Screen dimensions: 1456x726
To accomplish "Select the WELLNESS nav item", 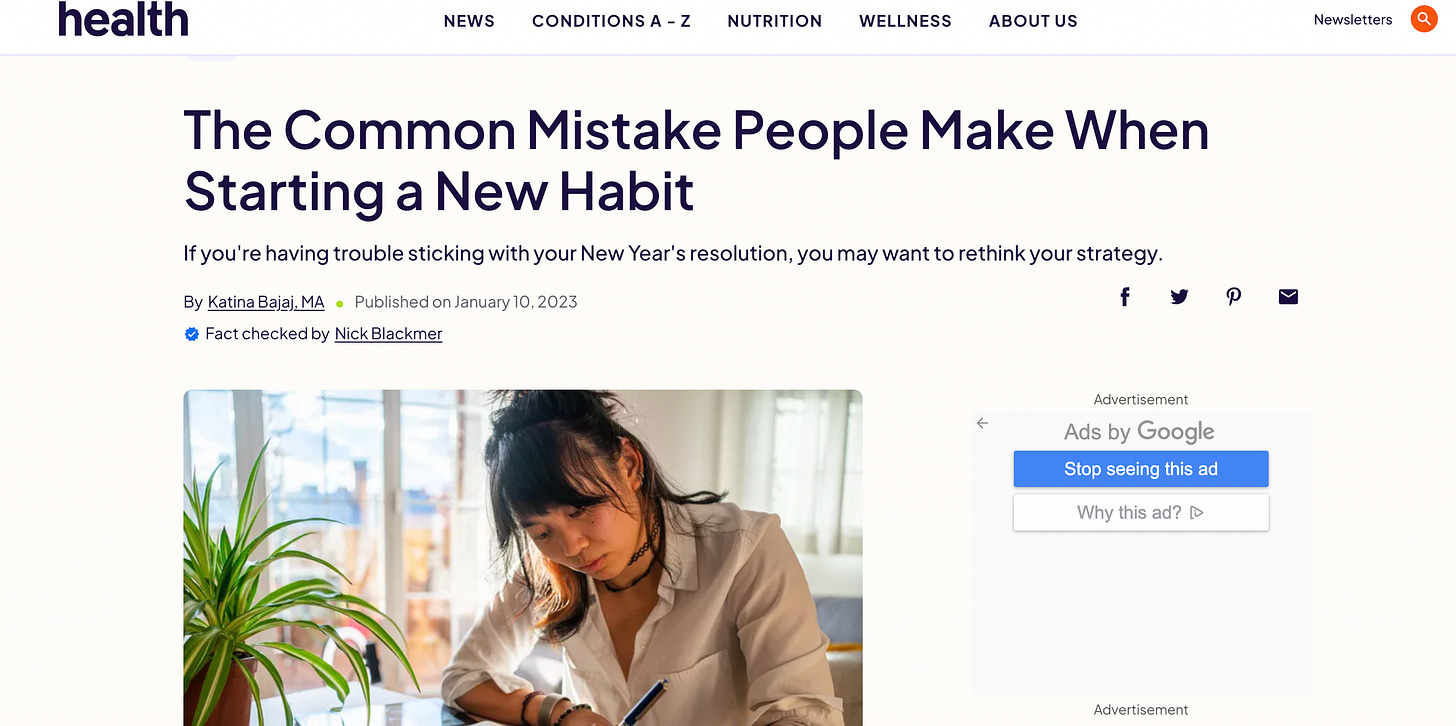I will (x=905, y=21).
